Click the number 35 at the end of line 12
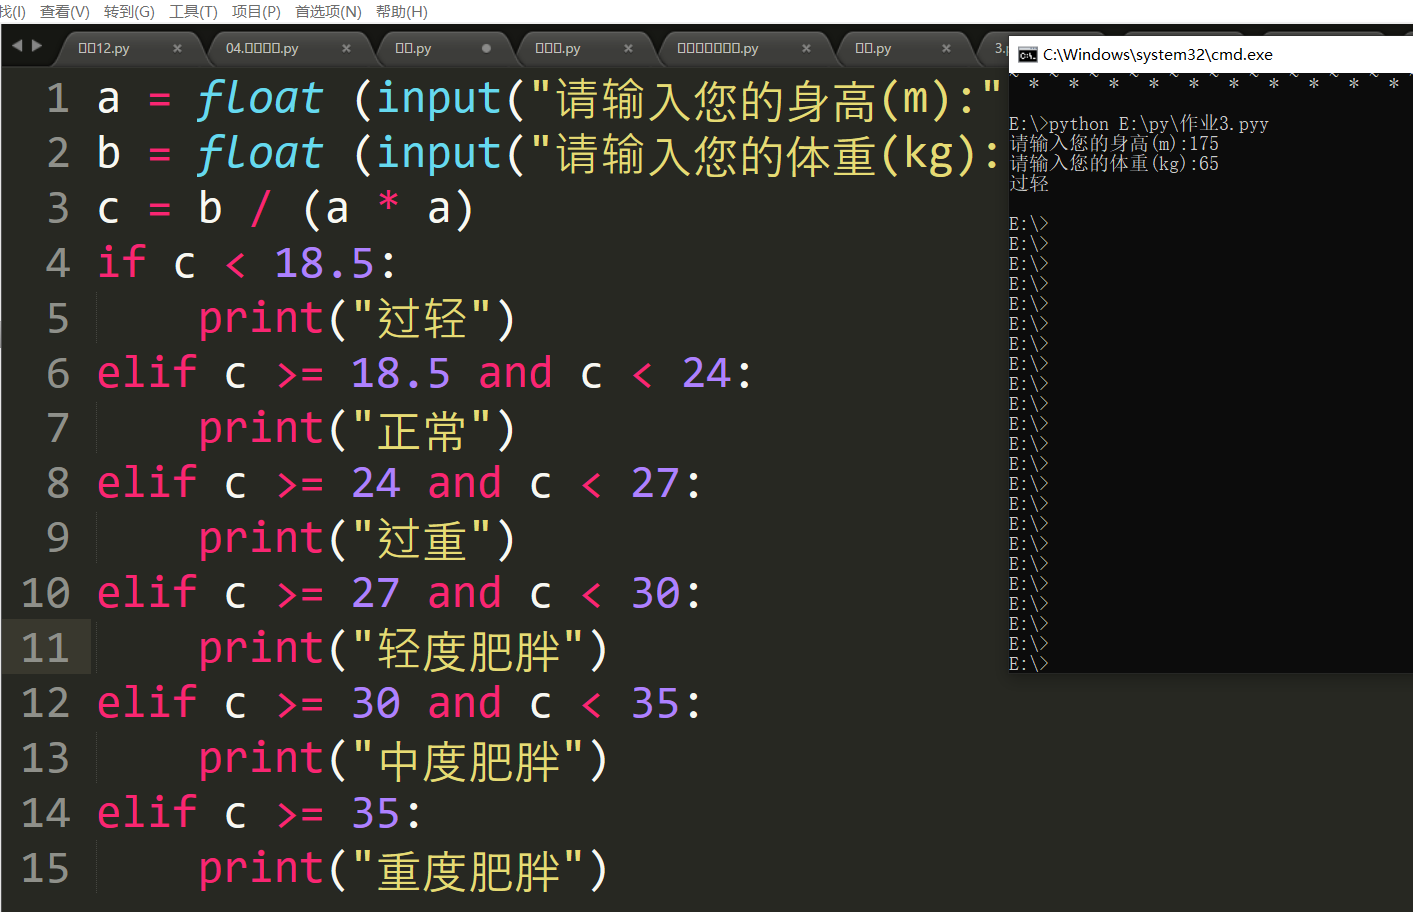Image resolution: width=1413 pixels, height=912 pixels. tap(656, 704)
